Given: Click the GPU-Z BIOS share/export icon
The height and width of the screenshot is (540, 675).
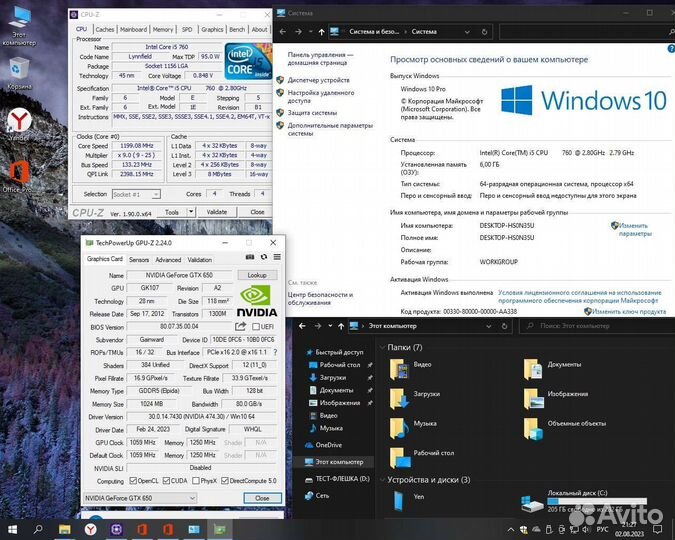Looking at the screenshot, I should [240, 326].
